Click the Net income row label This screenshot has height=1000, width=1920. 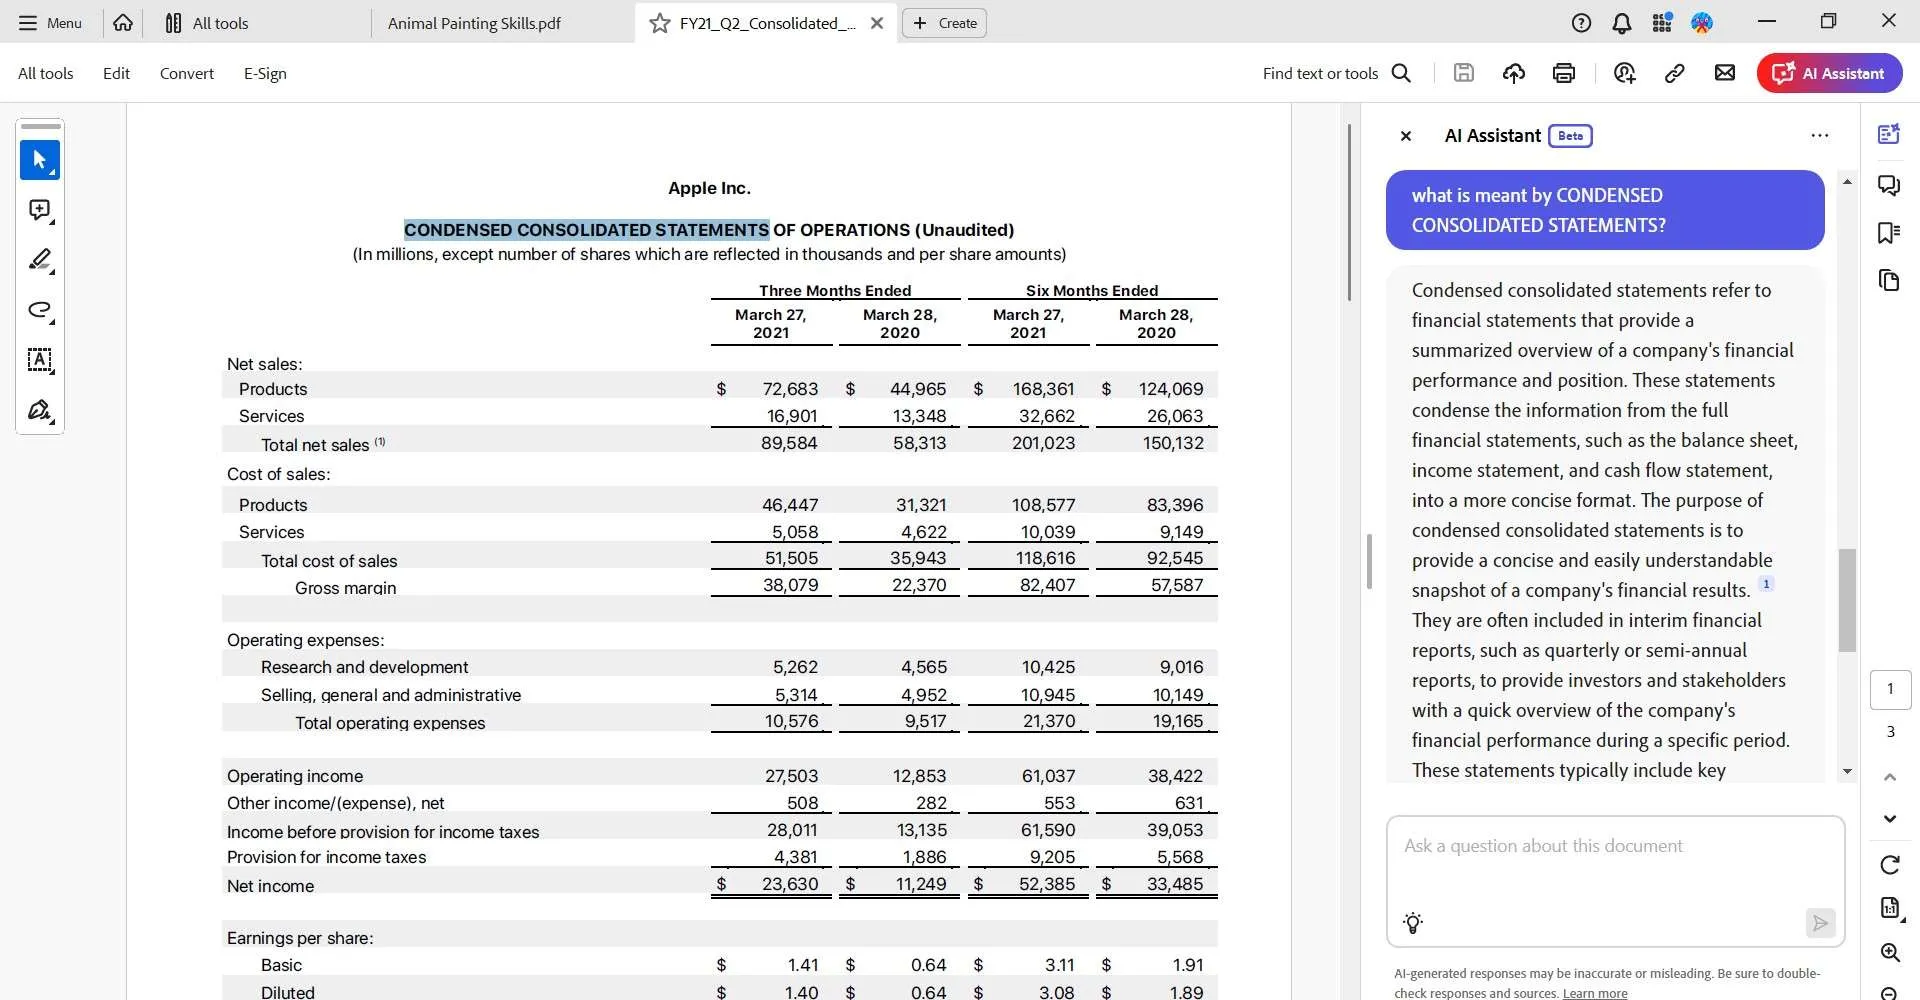[270, 886]
